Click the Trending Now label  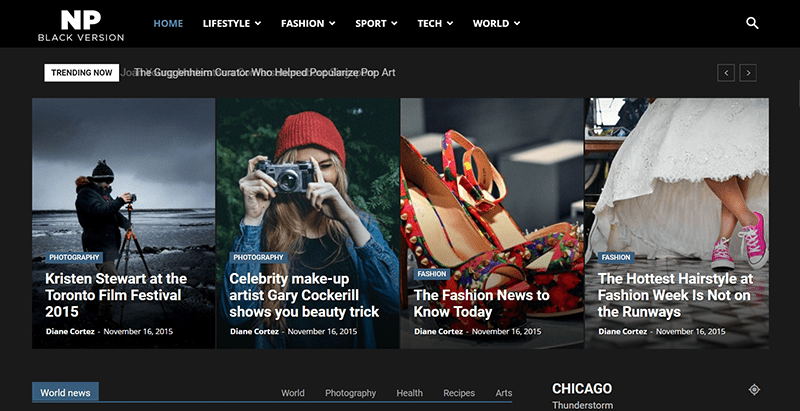coord(82,73)
